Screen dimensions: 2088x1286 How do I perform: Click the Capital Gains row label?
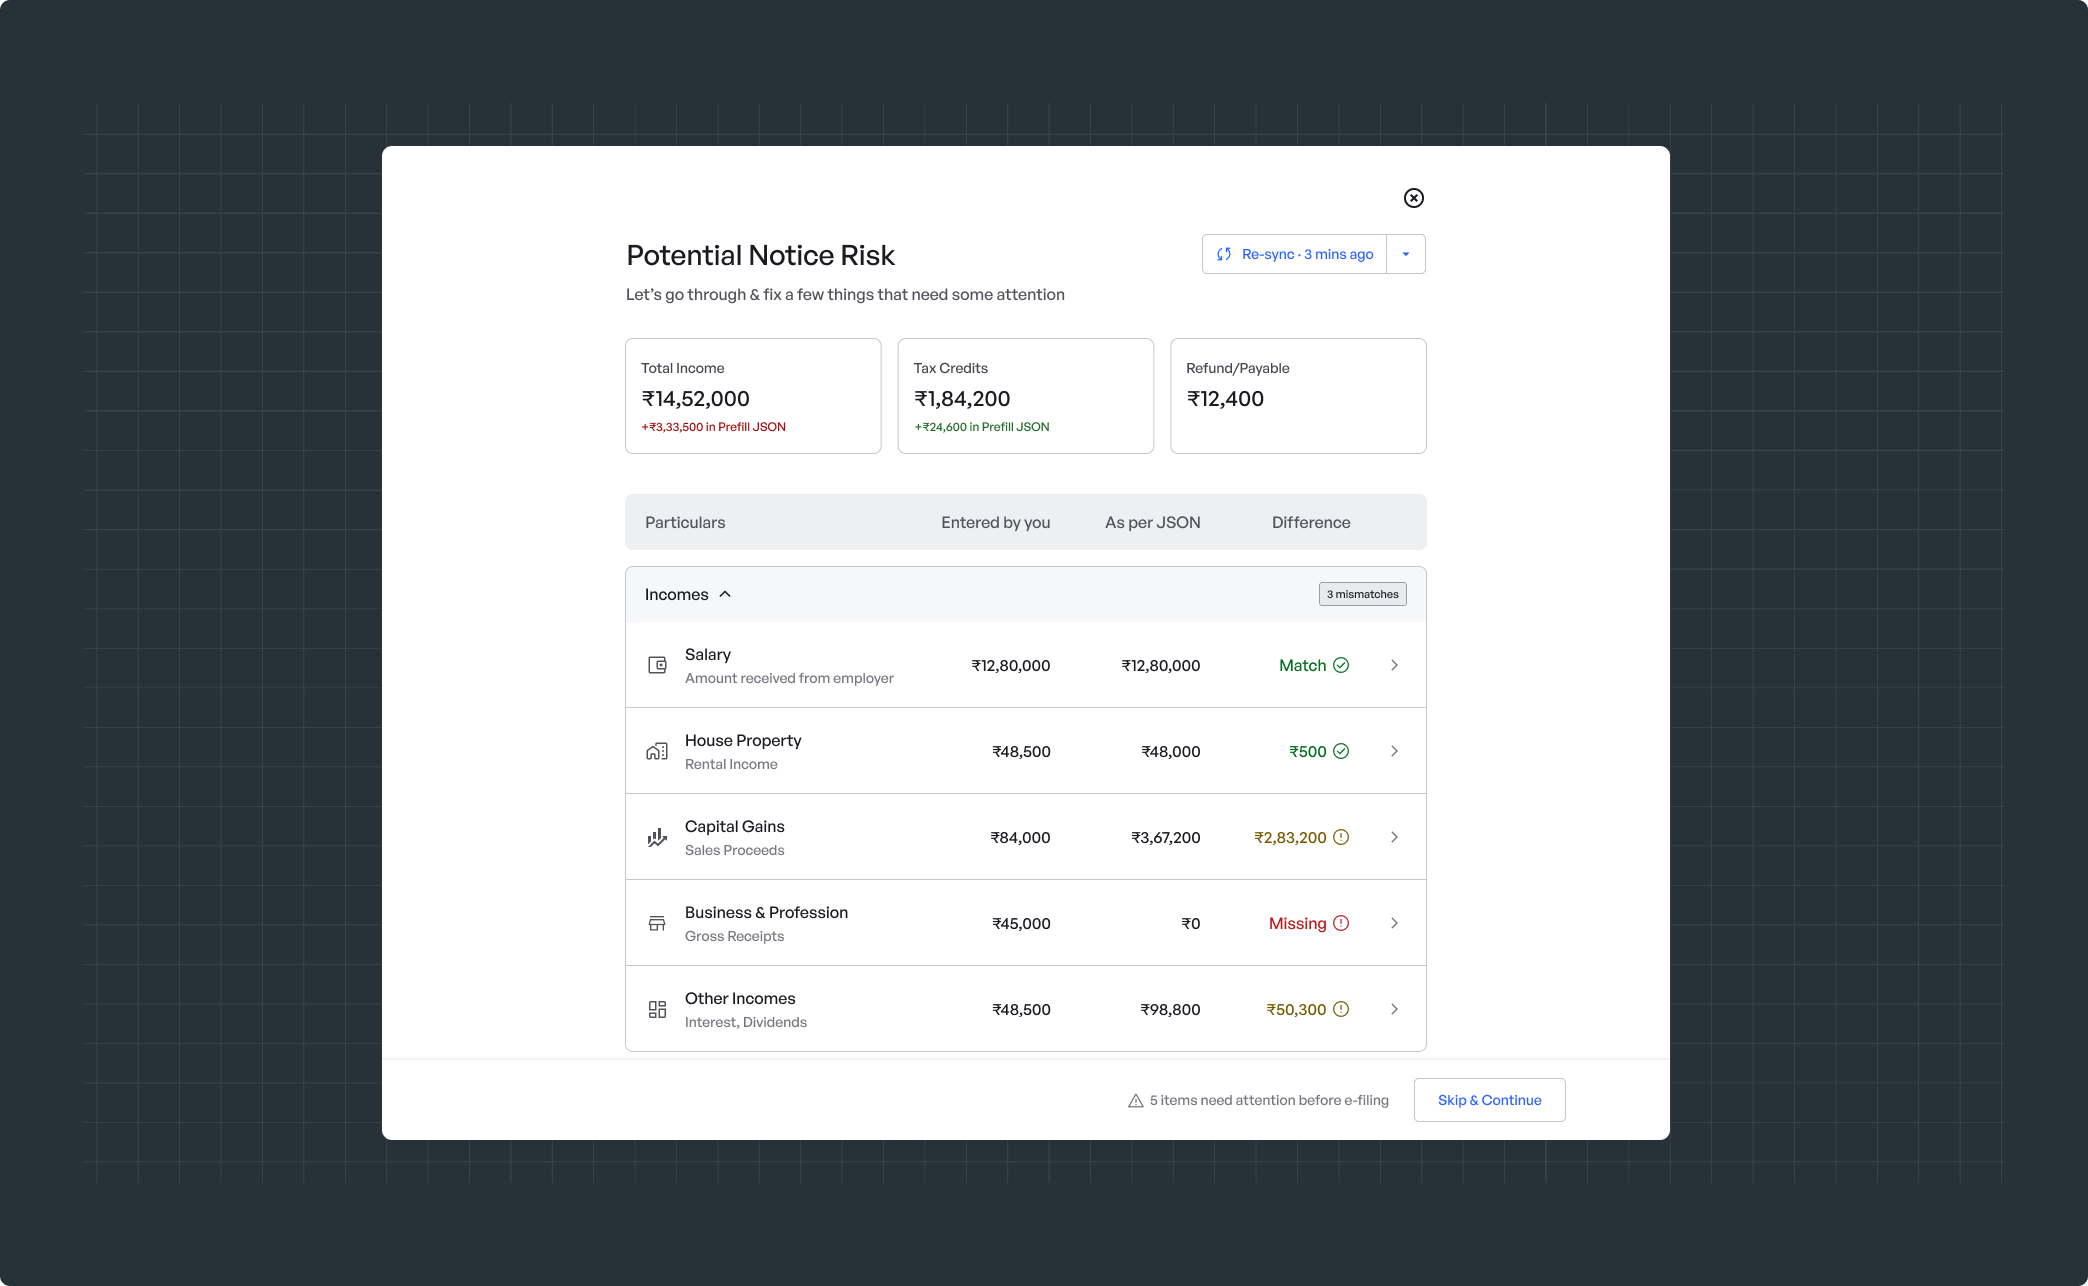[734, 826]
